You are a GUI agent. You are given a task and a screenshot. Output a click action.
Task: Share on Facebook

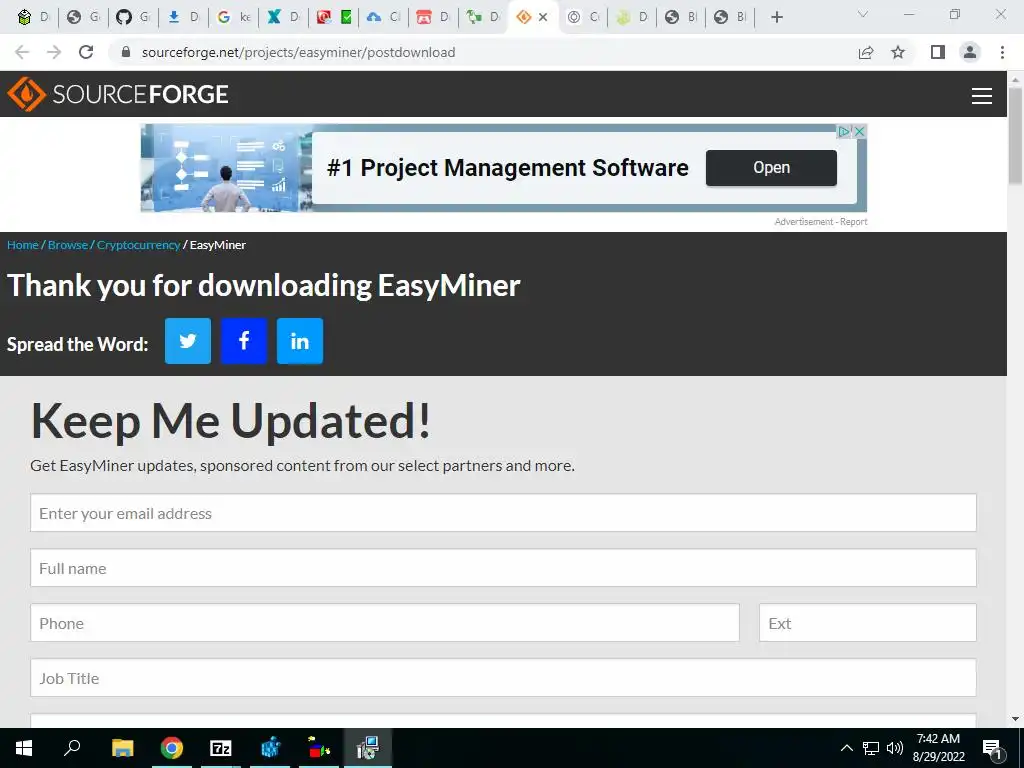coord(244,341)
